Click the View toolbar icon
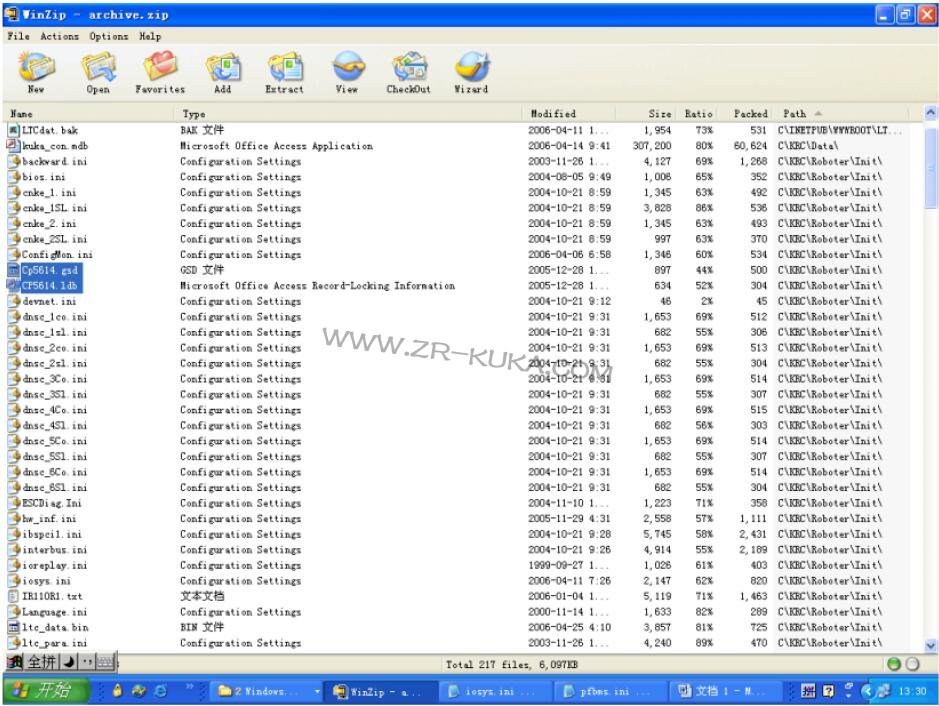Image resolution: width=939 pixels, height=706 pixels. [347, 73]
